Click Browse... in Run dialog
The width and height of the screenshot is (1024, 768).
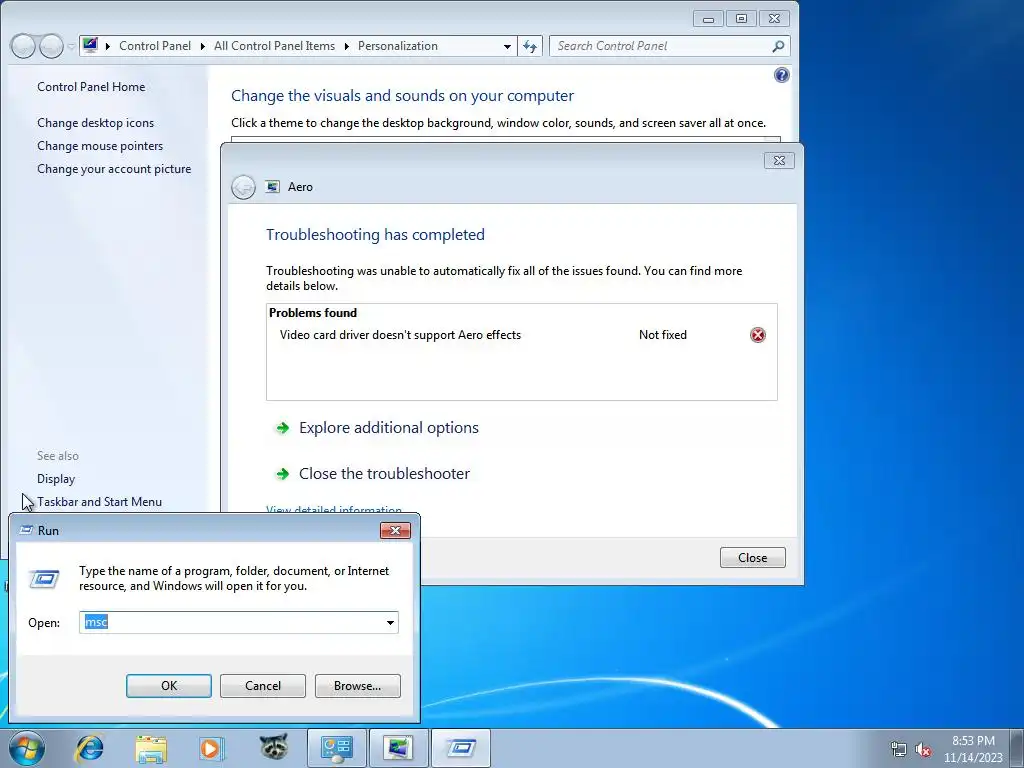click(357, 686)
